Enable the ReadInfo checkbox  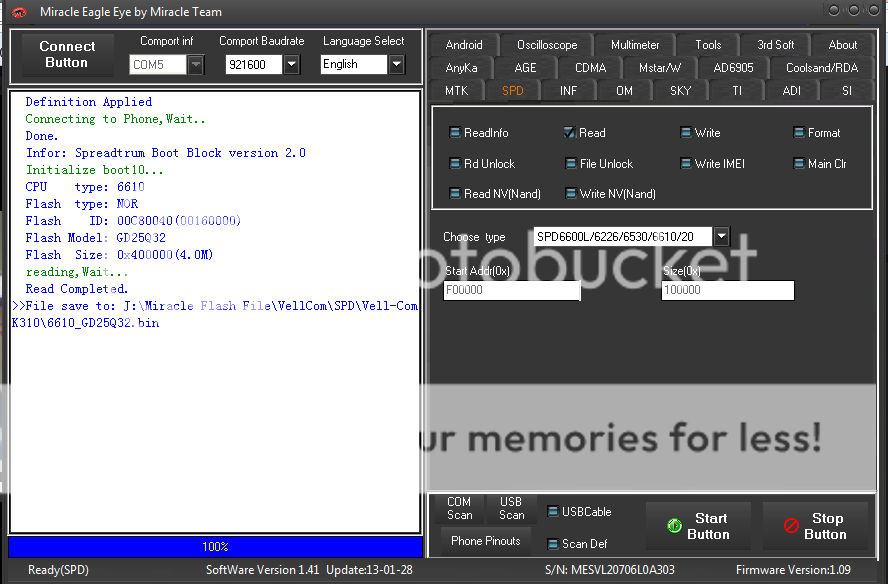click(x=455, y=133)
